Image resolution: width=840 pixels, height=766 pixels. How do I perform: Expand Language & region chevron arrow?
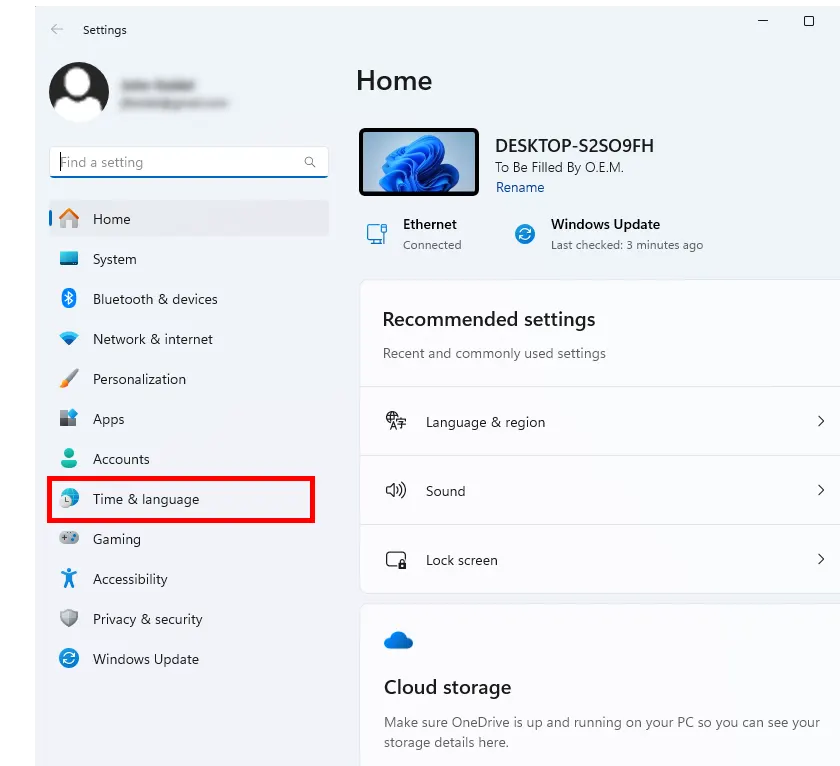pos(821,422)
